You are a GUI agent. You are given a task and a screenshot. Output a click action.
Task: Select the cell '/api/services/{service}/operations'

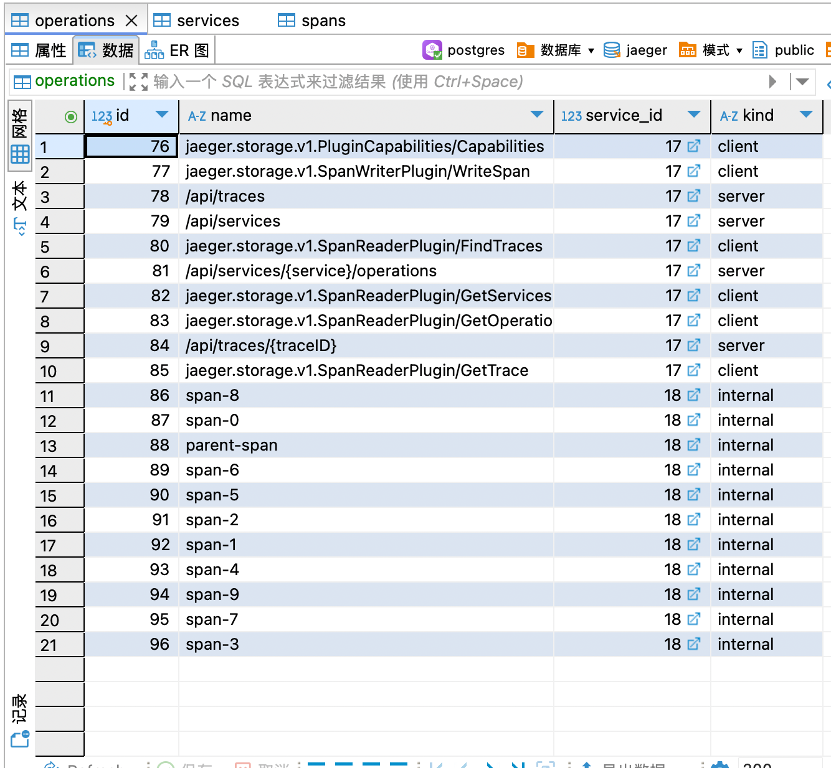(366, 271)
